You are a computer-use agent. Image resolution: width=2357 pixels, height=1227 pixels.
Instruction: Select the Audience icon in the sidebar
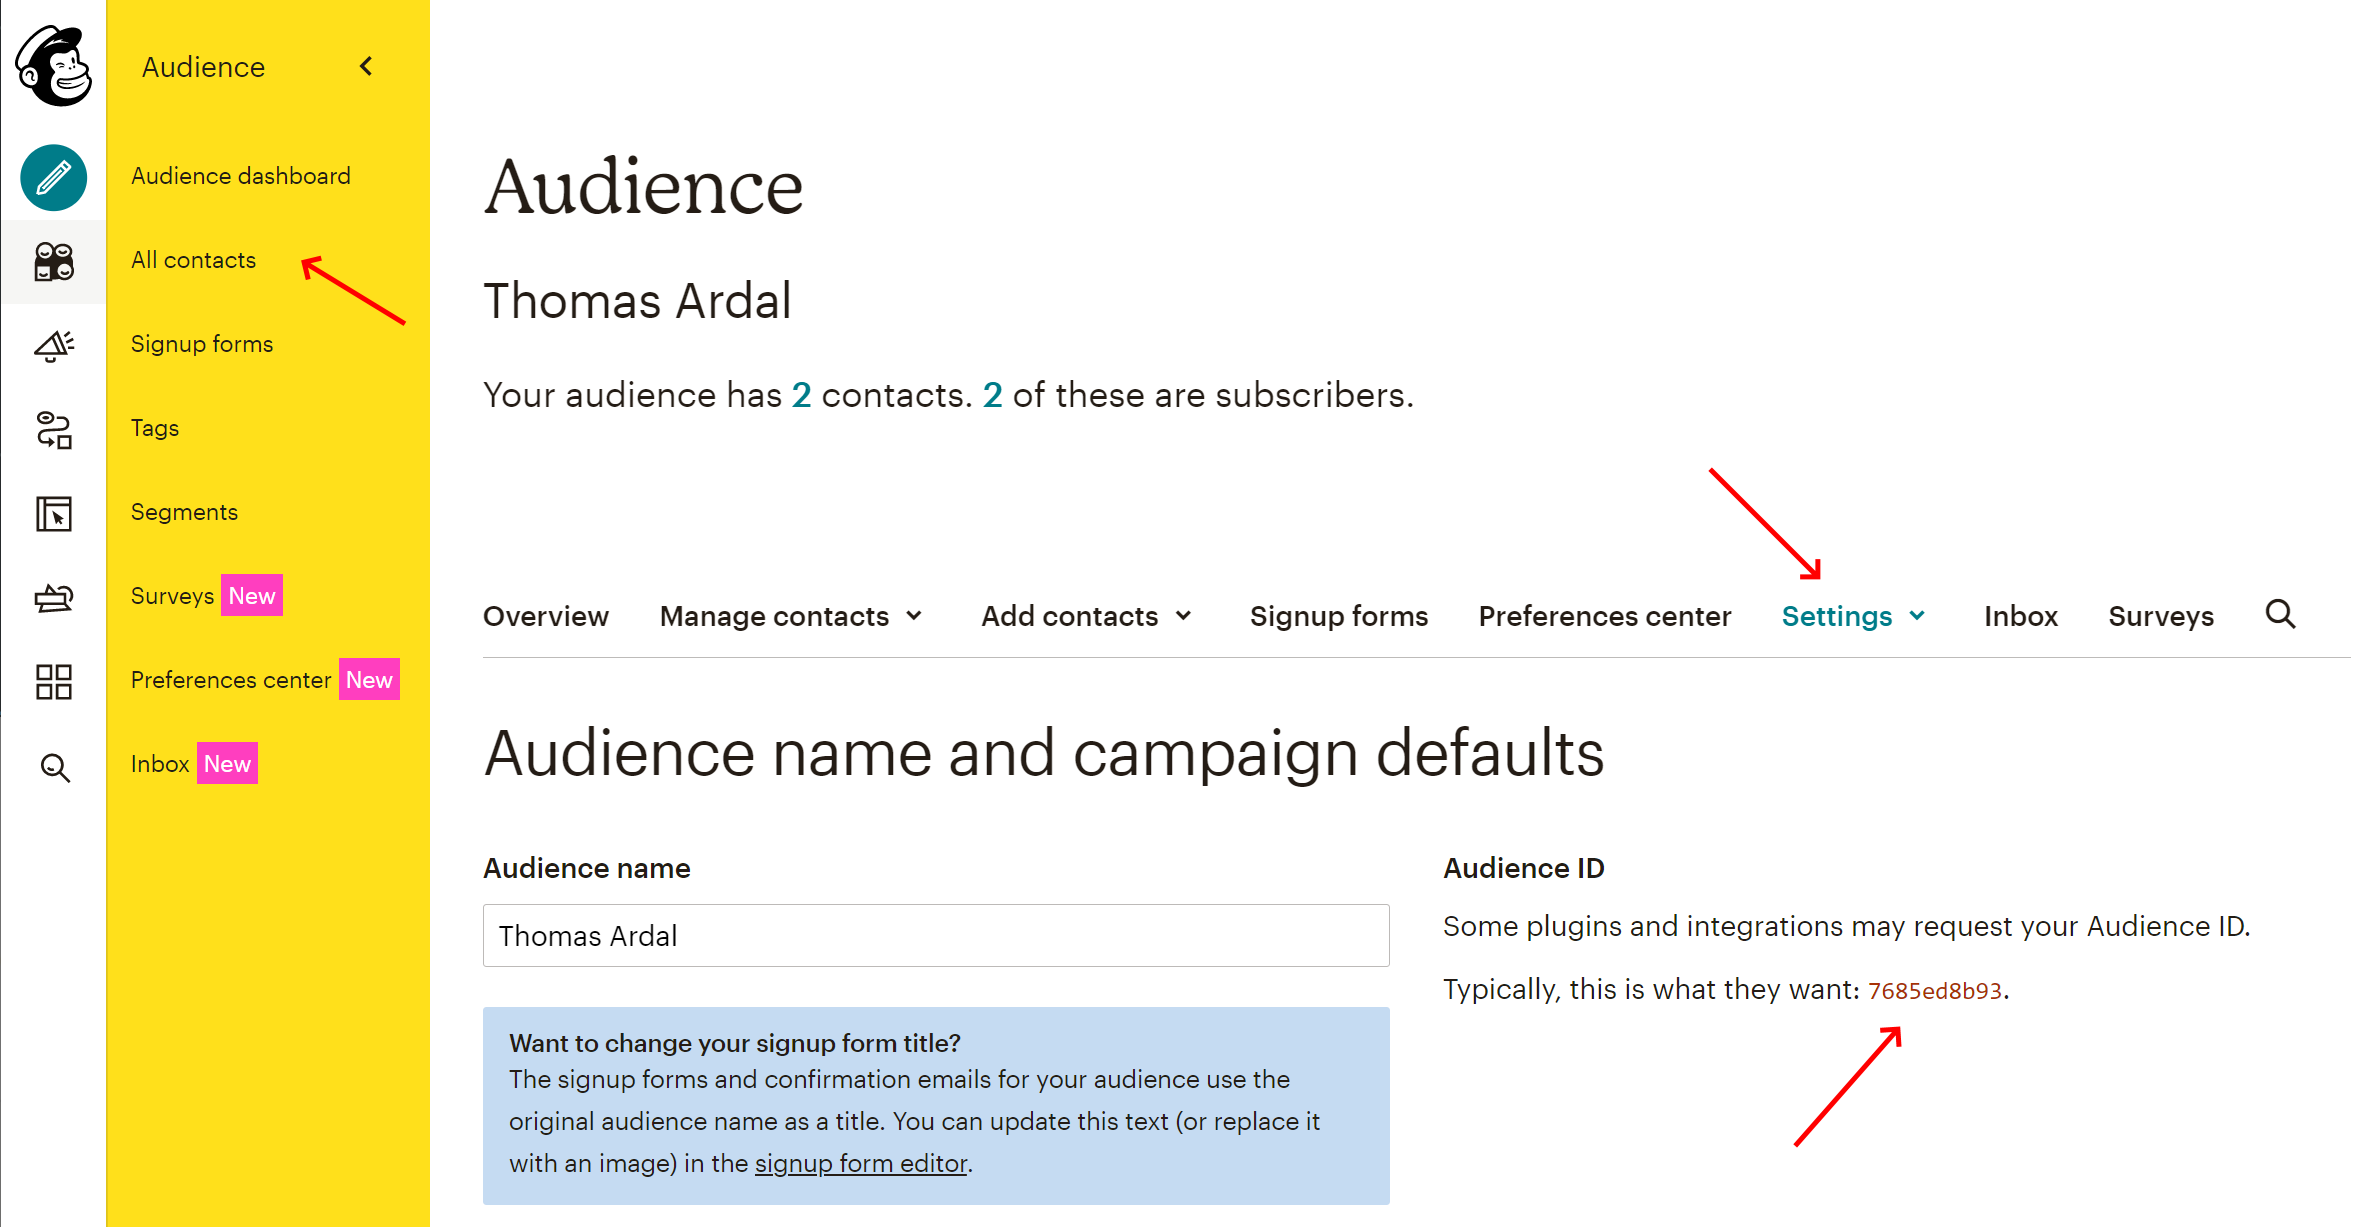click(53, 262)
